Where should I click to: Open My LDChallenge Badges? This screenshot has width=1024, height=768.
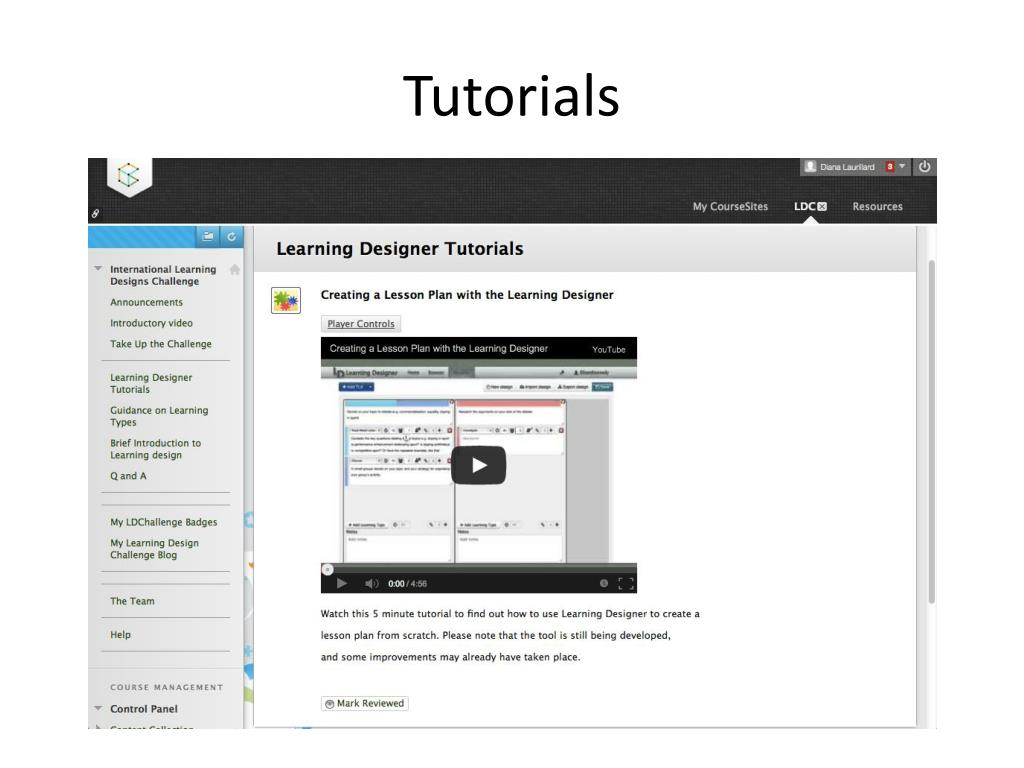tap(163, 522)
